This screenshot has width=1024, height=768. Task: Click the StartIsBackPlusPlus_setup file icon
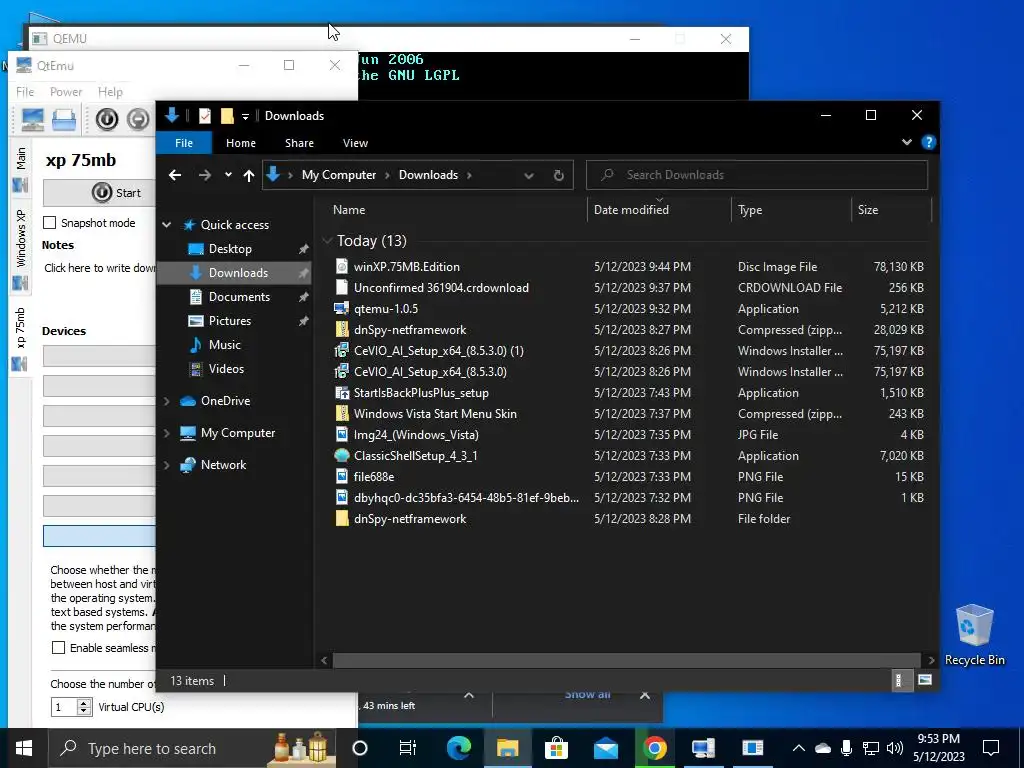[342, 392]
